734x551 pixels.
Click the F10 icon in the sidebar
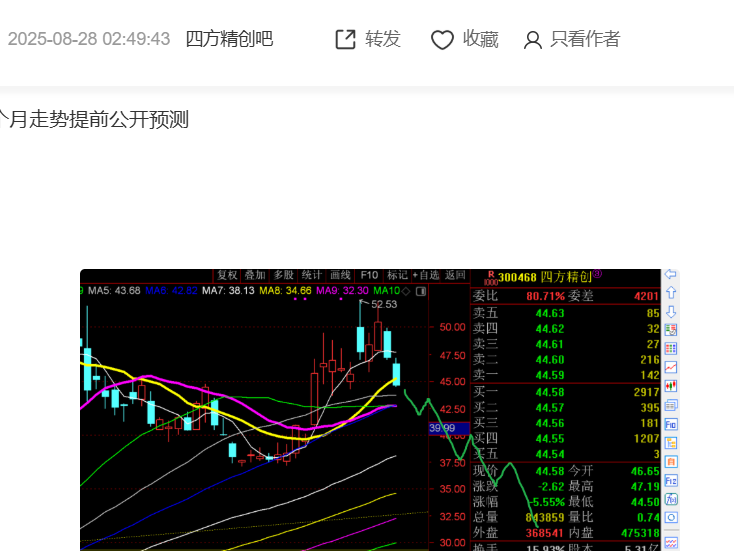pos(671,424)
